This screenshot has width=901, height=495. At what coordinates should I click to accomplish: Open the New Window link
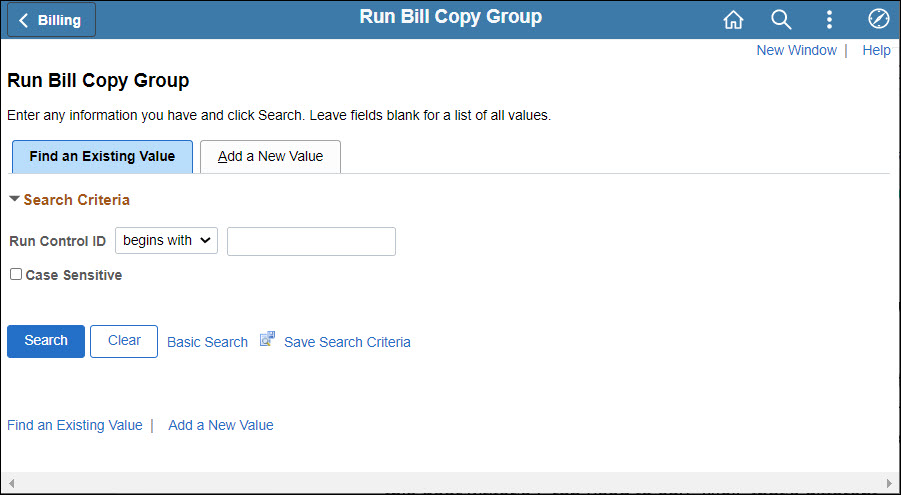tap(796, 50)
